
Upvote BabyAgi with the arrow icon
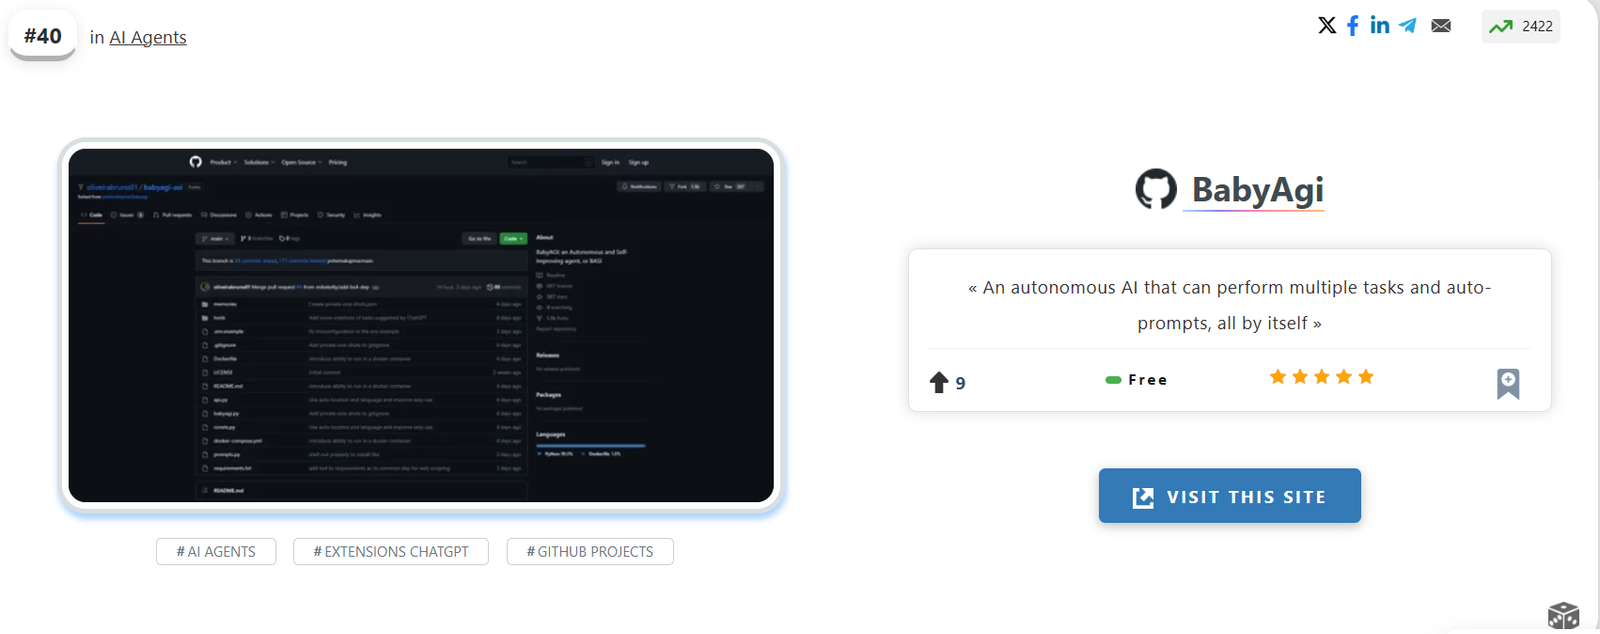pyautogui.click(x=939, y=382)
